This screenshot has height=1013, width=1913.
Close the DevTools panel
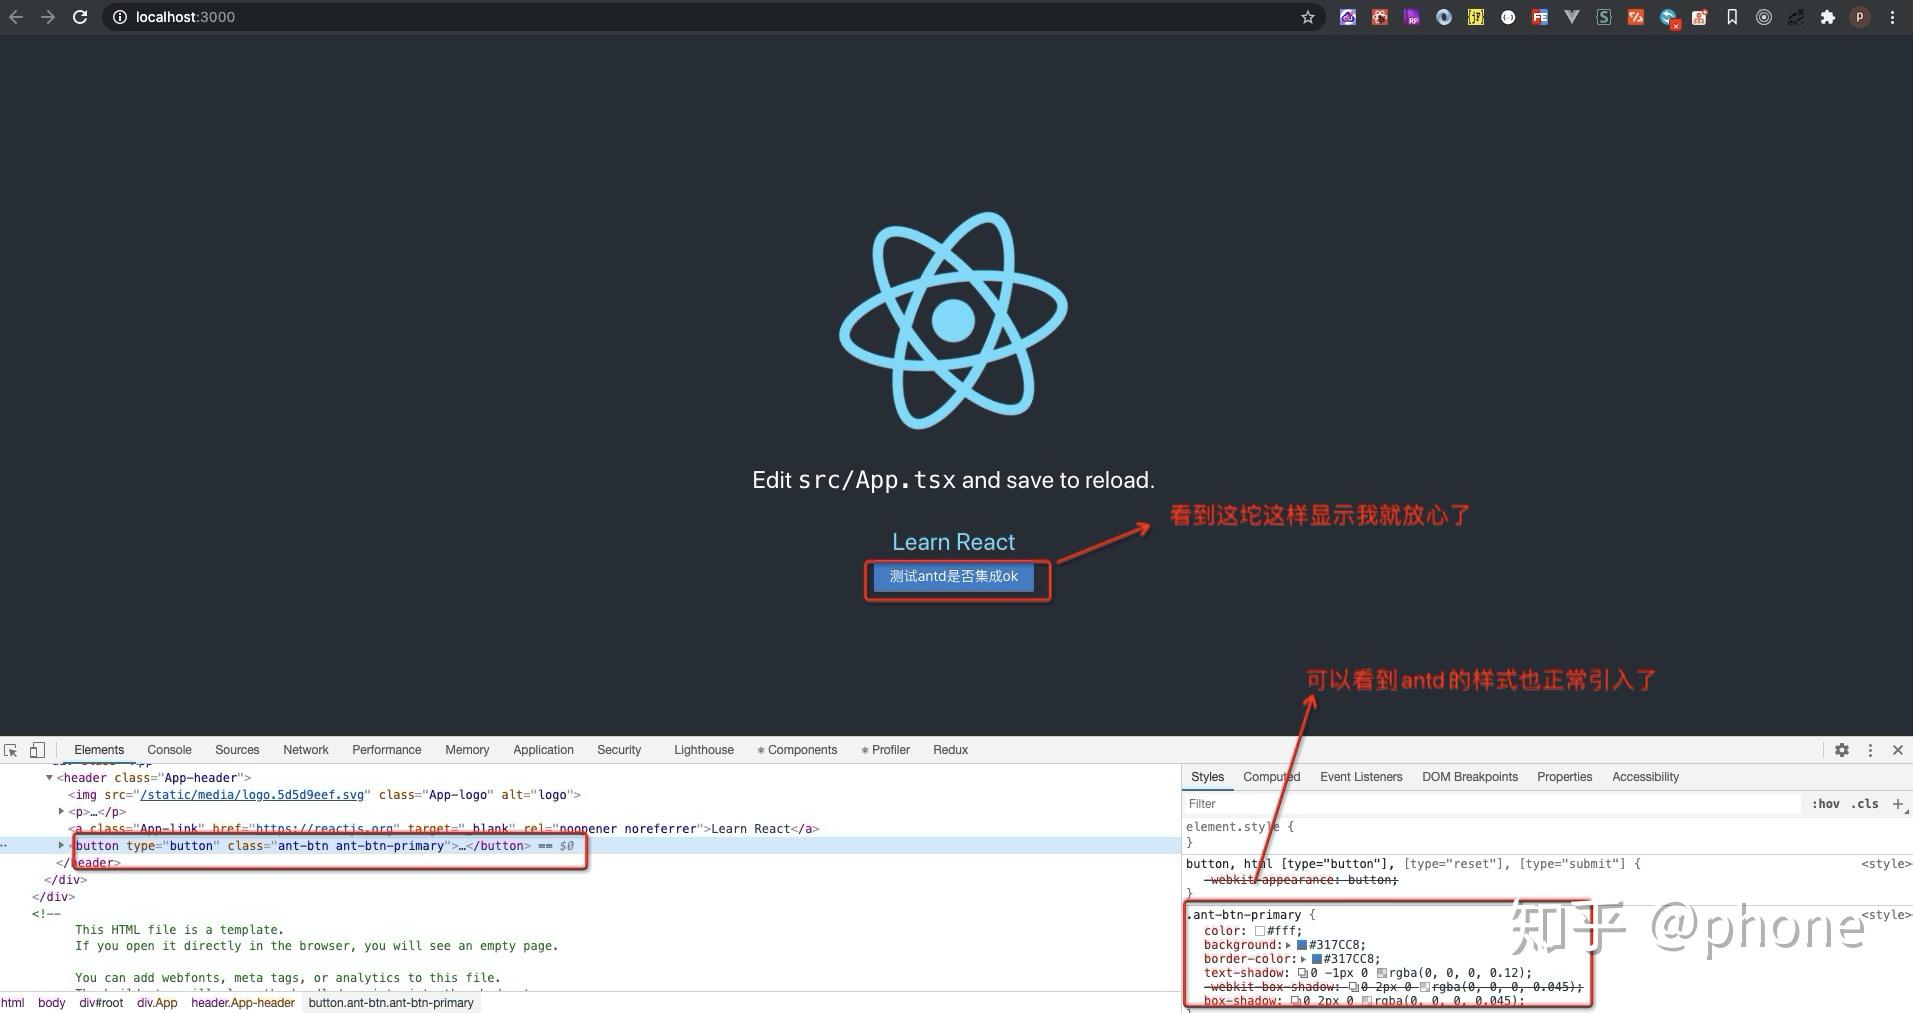[x=1898, y=750]
